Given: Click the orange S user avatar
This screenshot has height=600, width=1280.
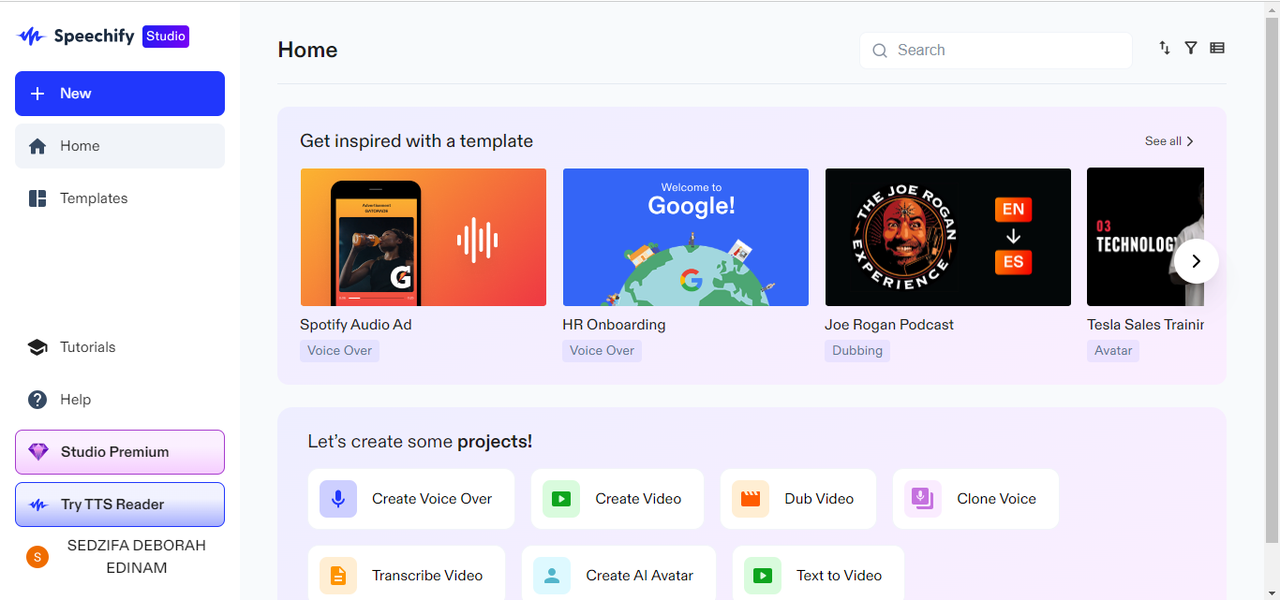Looking at the screenshot, I should coord(37,557).
